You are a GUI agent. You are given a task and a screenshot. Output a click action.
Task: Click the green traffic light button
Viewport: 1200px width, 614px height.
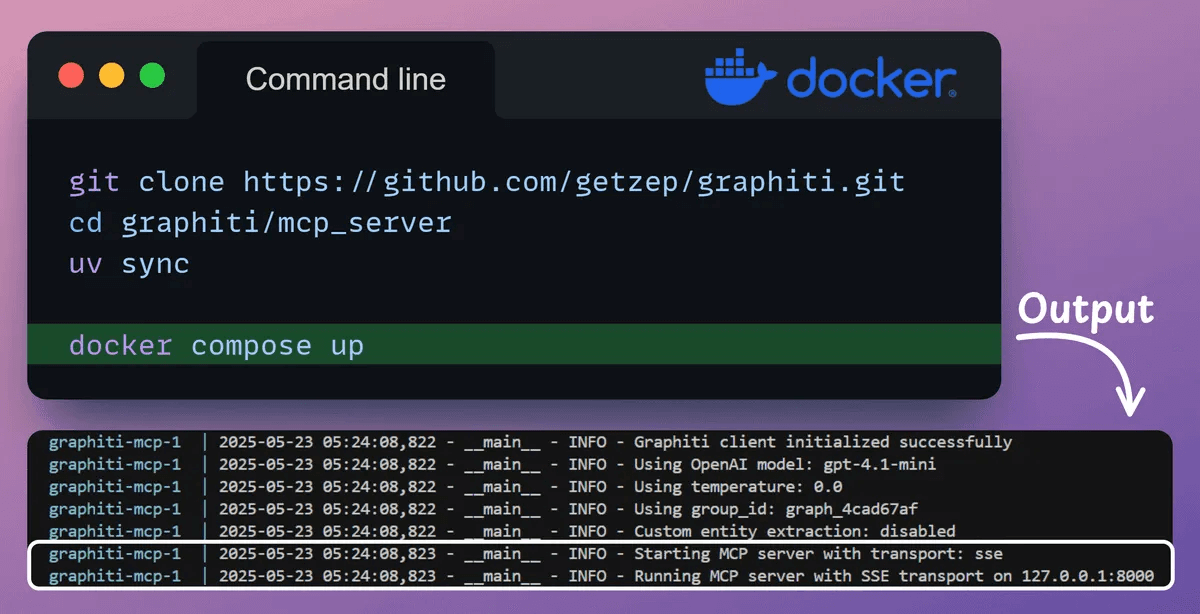point(151,74)
